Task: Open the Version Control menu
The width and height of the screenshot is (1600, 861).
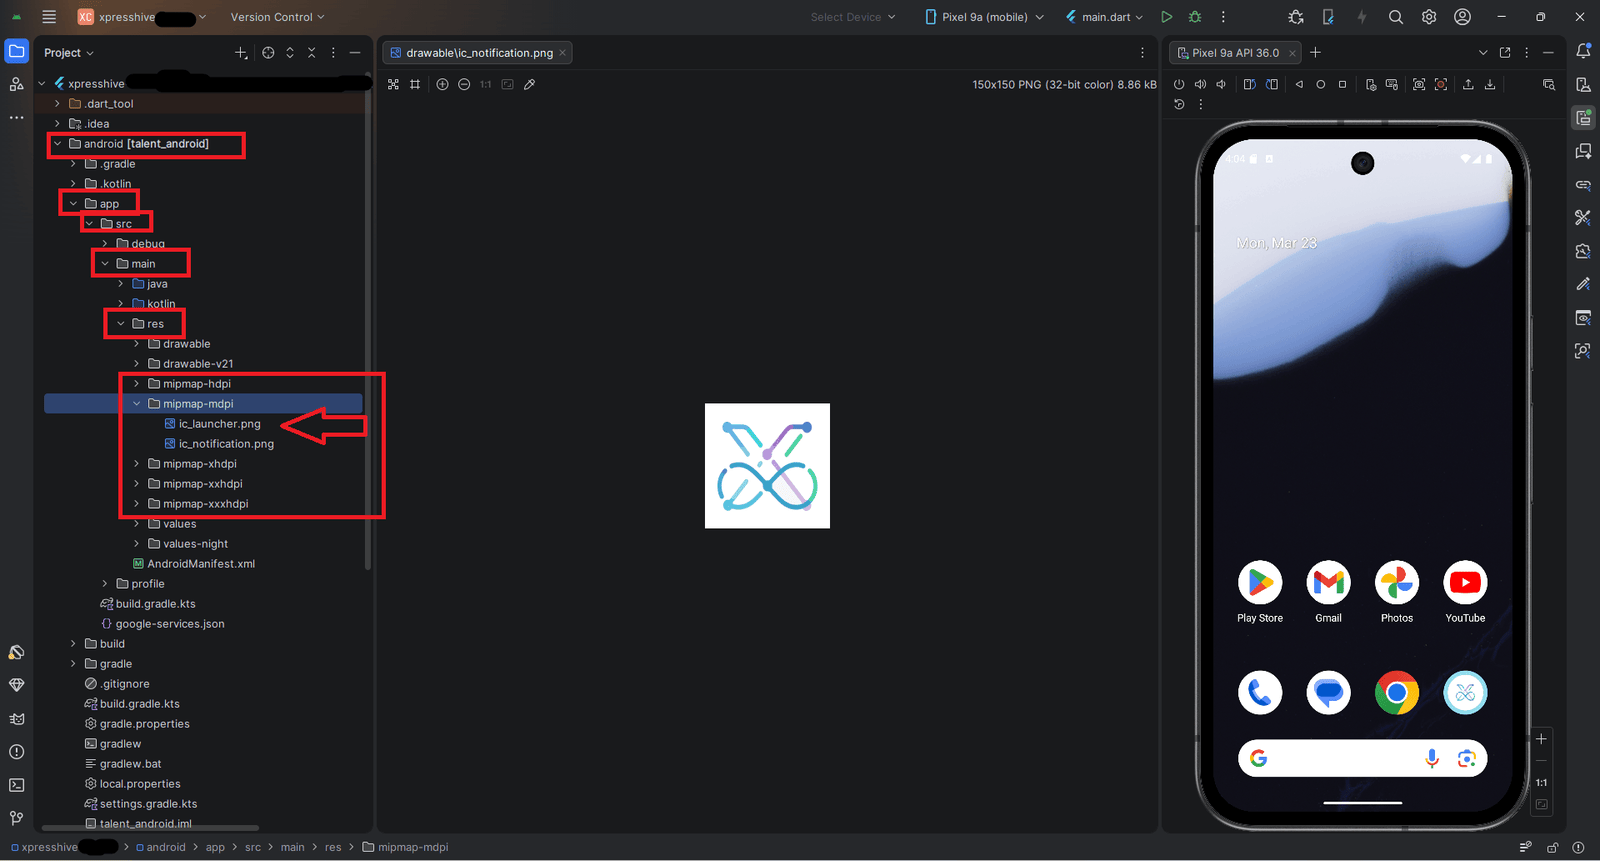Action: pos(277,17)
